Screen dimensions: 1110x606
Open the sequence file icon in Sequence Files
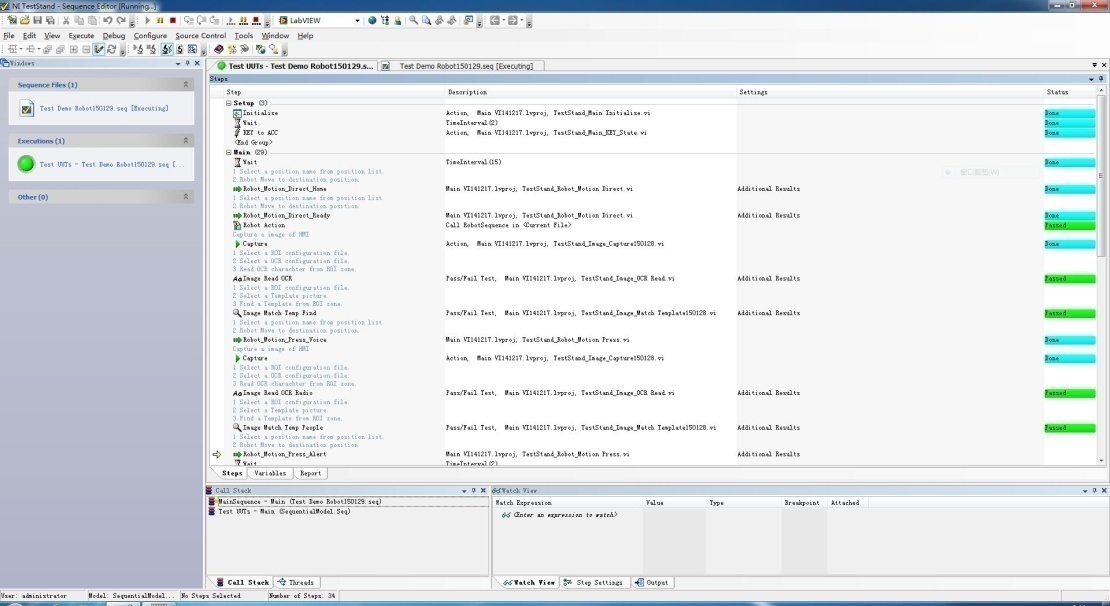pos(26,108)
